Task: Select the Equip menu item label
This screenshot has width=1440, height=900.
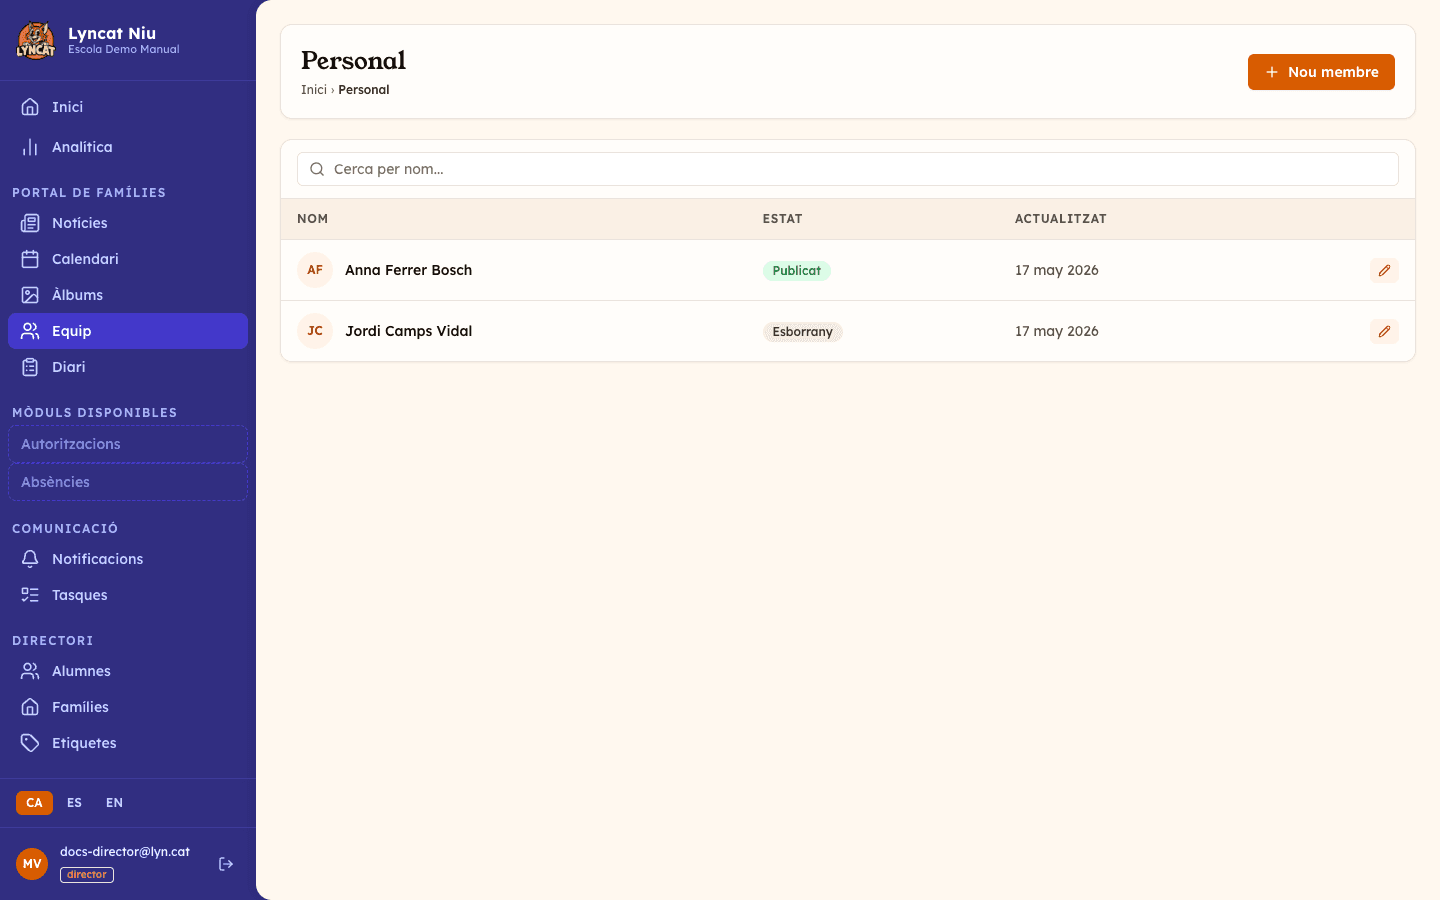Action: 71,331
